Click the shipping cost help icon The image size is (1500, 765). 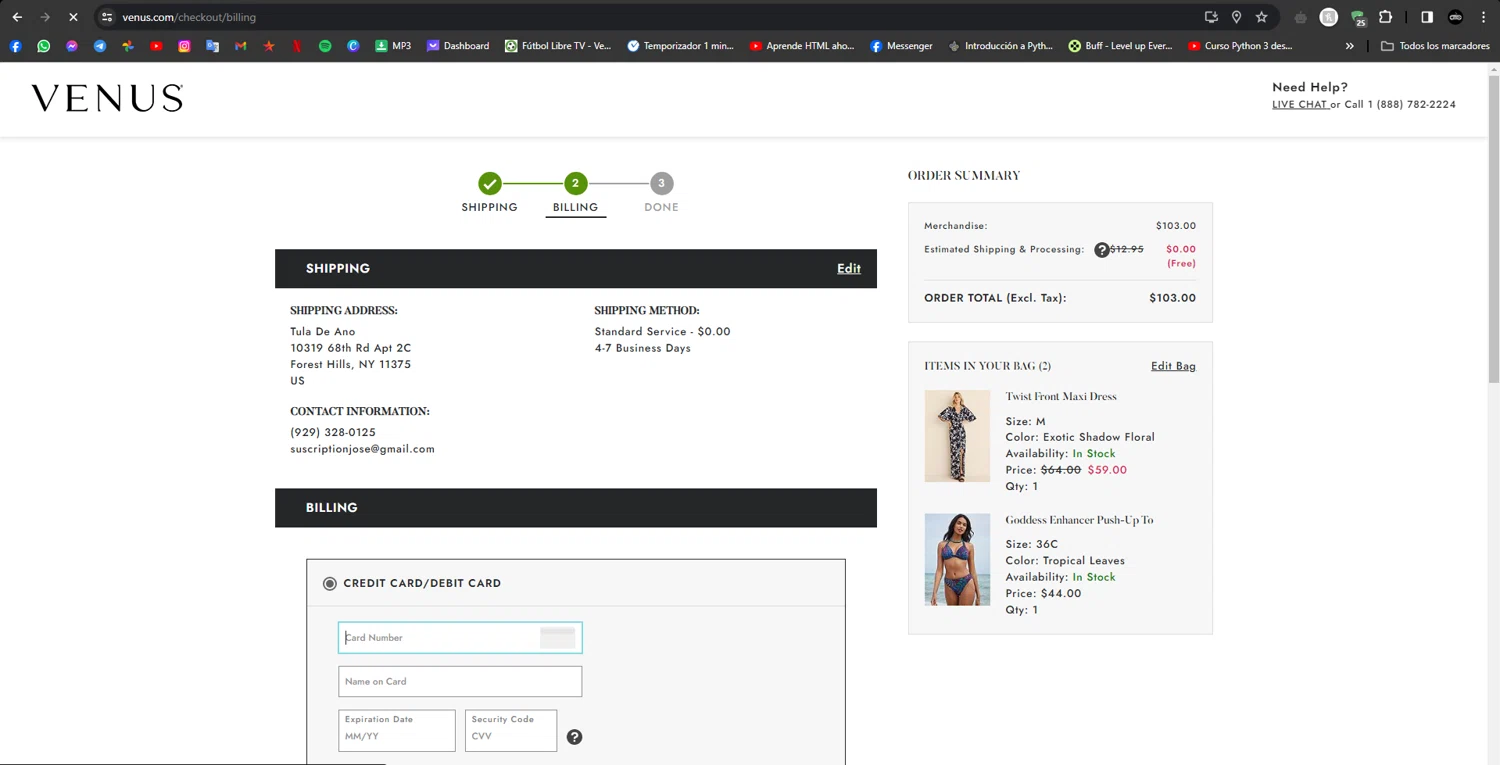pyautogui.click(x=1101, y=250)
